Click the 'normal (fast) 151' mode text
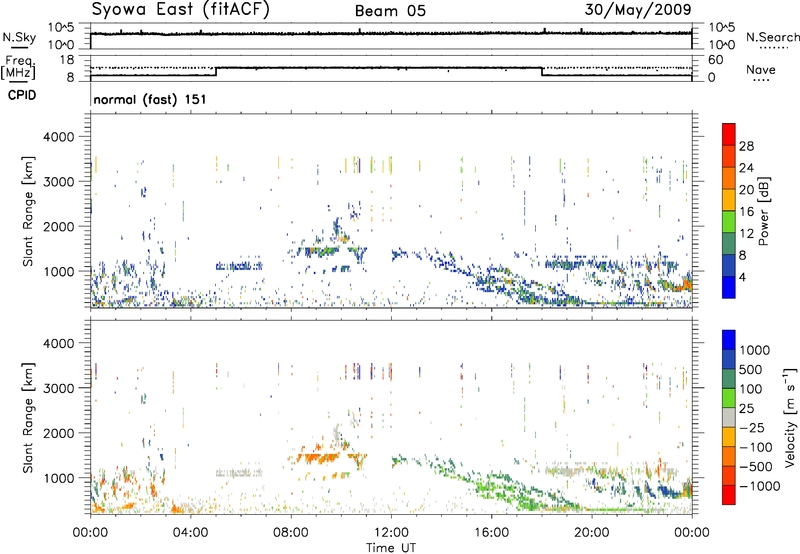 (x=150, y=99)
